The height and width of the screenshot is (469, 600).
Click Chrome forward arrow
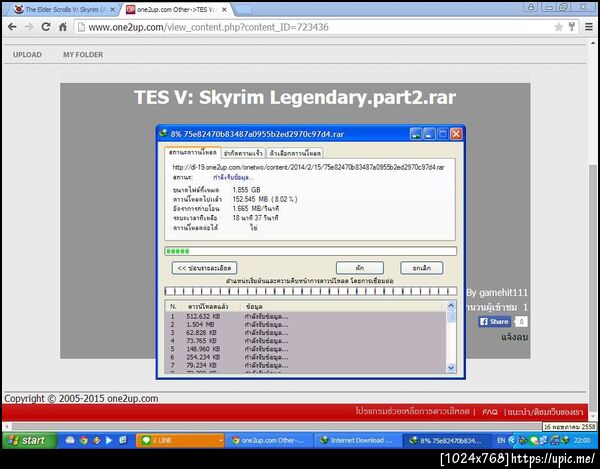[x=29, y=27]
